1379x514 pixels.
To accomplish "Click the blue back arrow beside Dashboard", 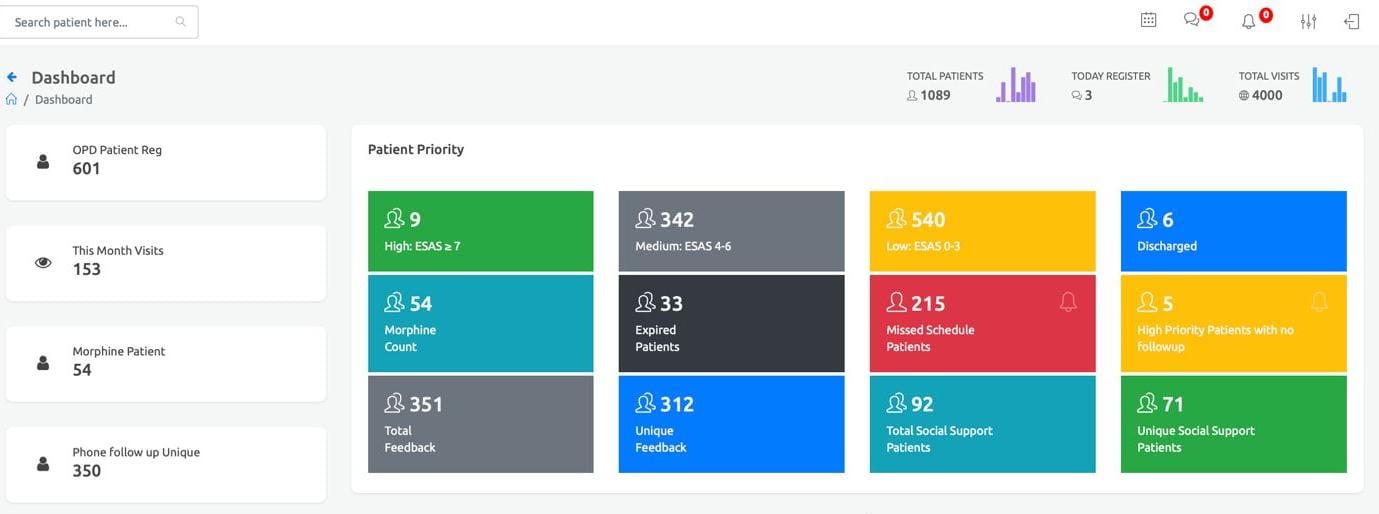I will (x=12, y=77).
